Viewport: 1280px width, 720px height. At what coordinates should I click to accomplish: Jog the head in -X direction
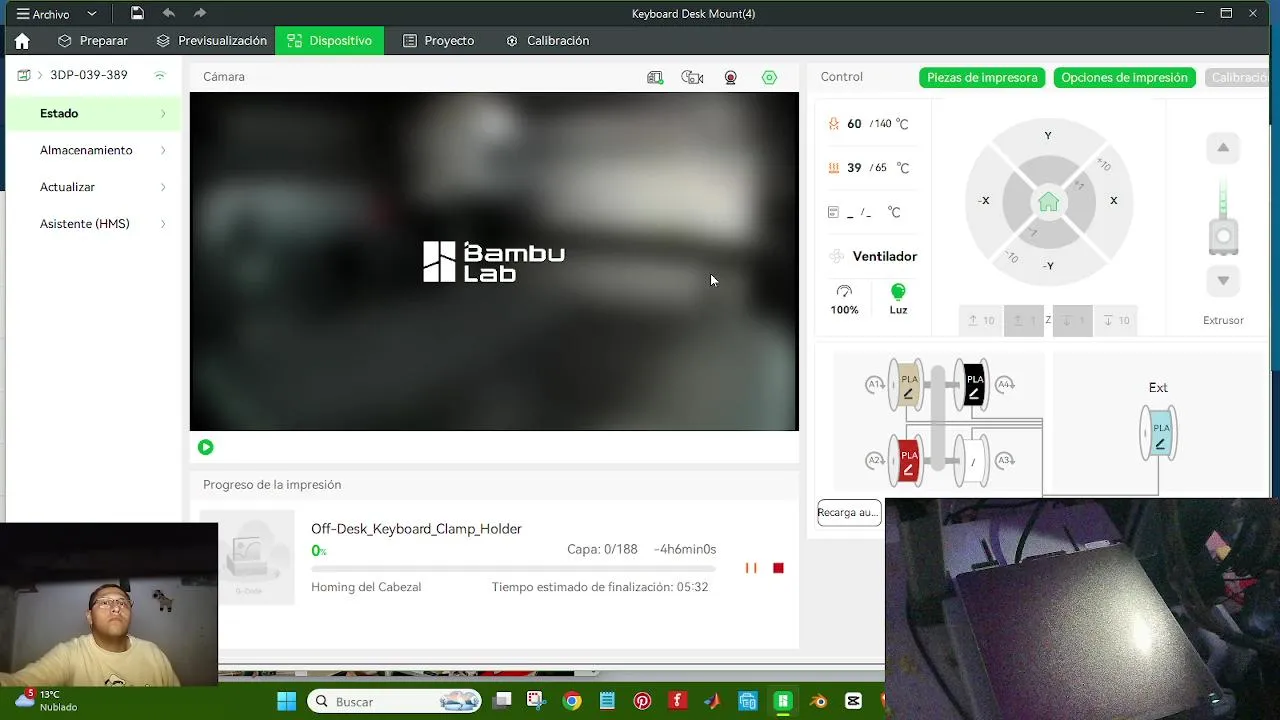point(984,201)
